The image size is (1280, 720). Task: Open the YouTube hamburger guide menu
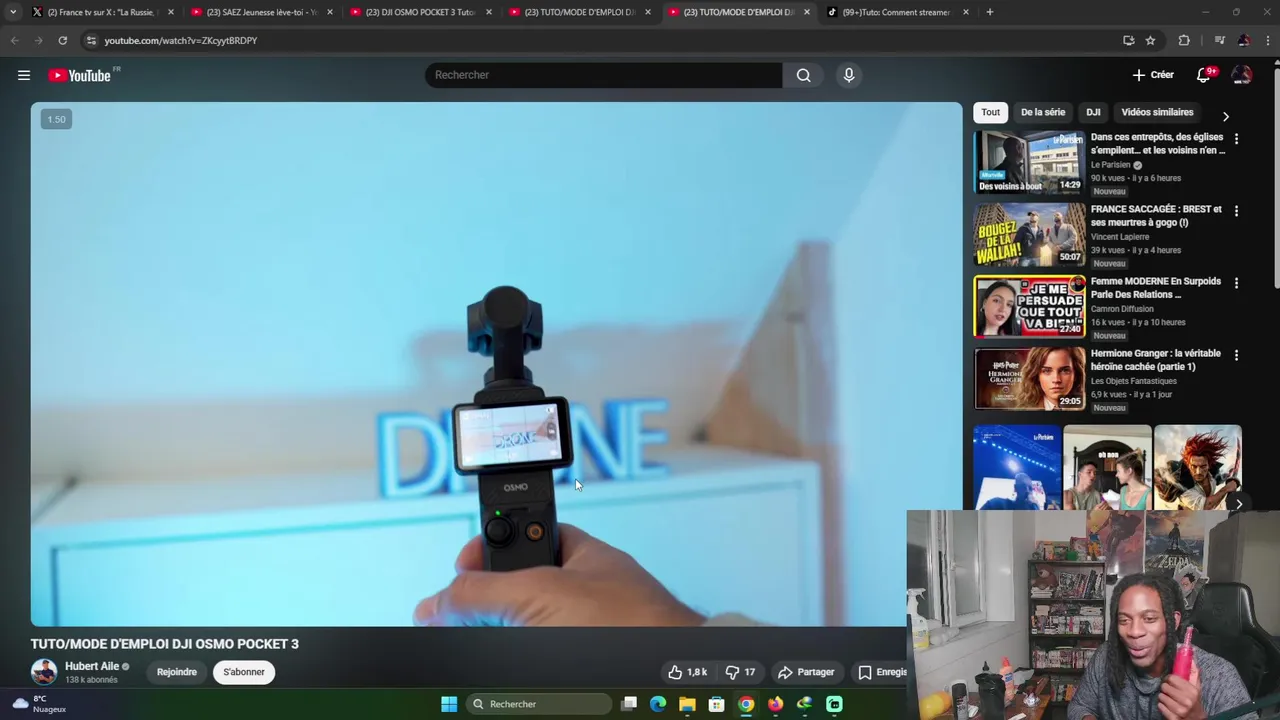tap(24, 75)
